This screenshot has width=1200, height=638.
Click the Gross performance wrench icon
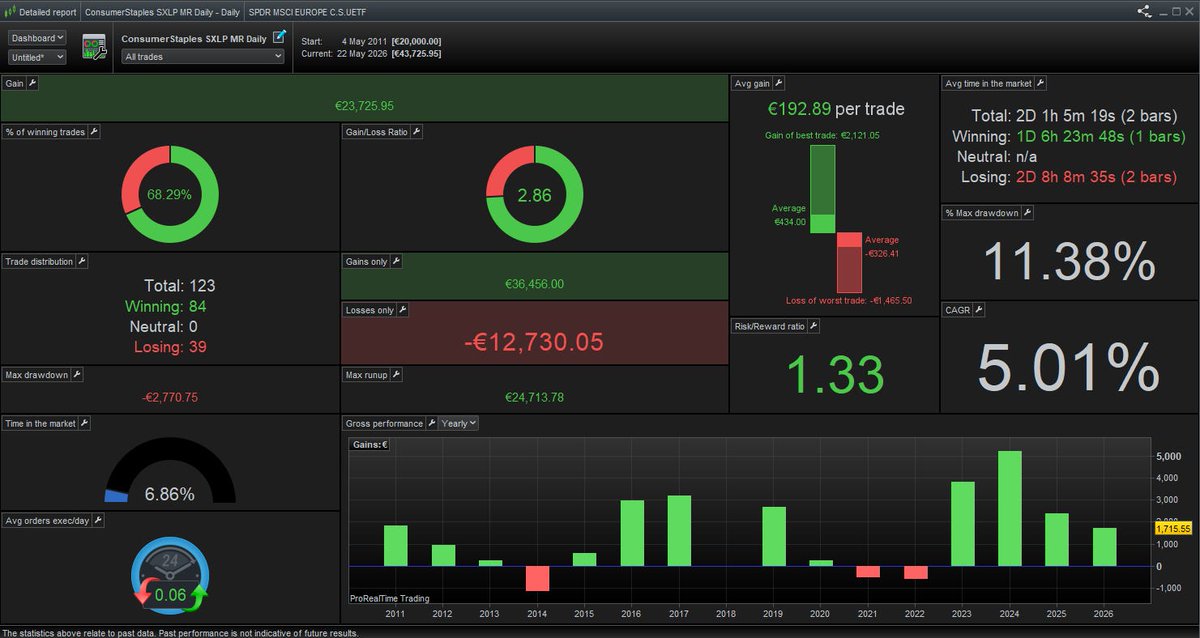tap(433, 424)
